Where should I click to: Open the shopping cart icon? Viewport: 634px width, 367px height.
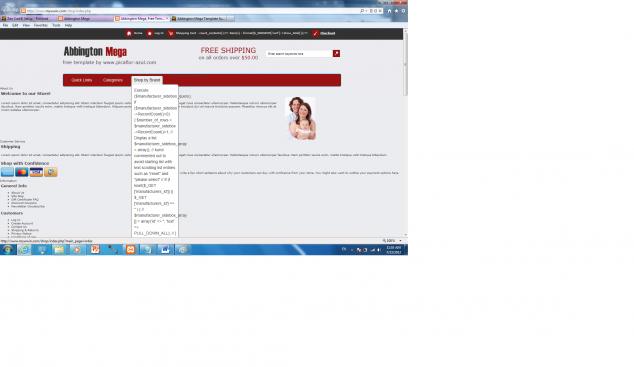pos(171,34)
